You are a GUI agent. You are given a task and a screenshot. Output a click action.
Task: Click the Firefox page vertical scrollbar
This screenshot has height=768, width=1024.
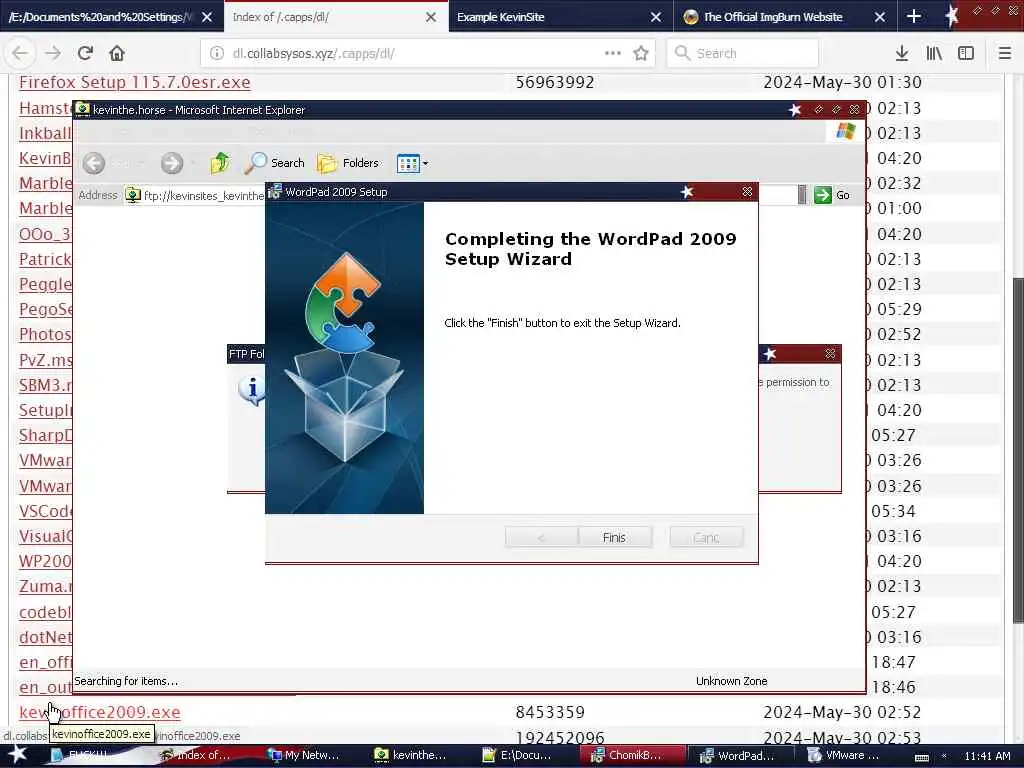(1017, 449)
